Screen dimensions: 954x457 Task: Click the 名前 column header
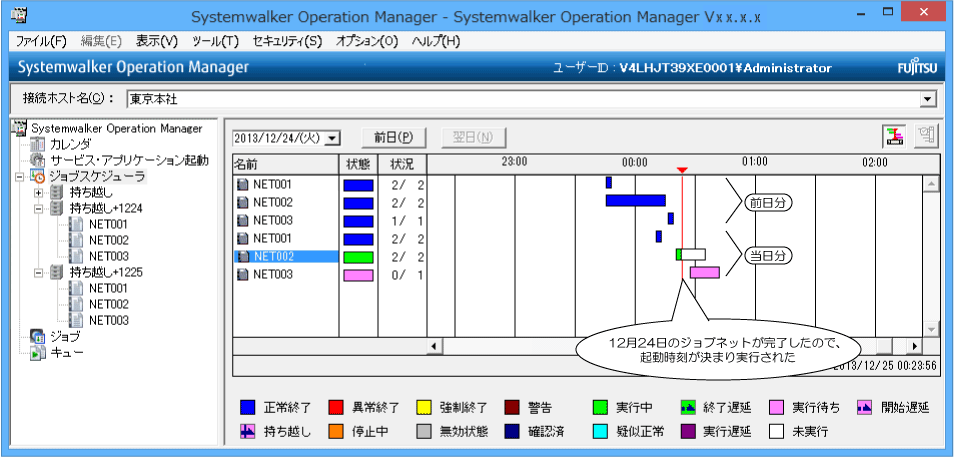click(x=285, y=163)
